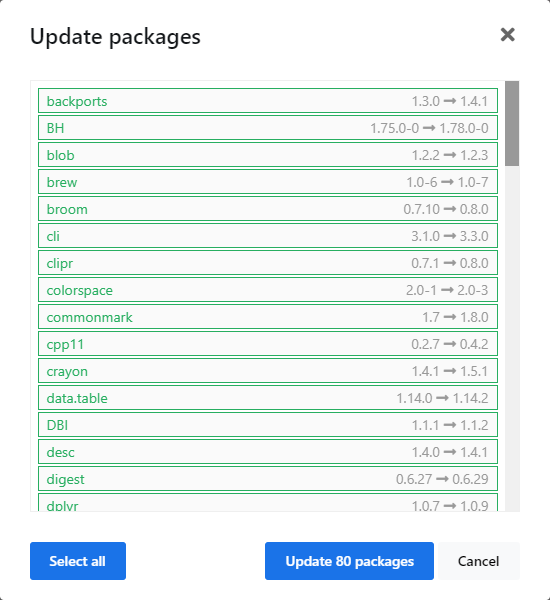Toggle the BH package selection
The image size is (550, 600).
(268, 128)
